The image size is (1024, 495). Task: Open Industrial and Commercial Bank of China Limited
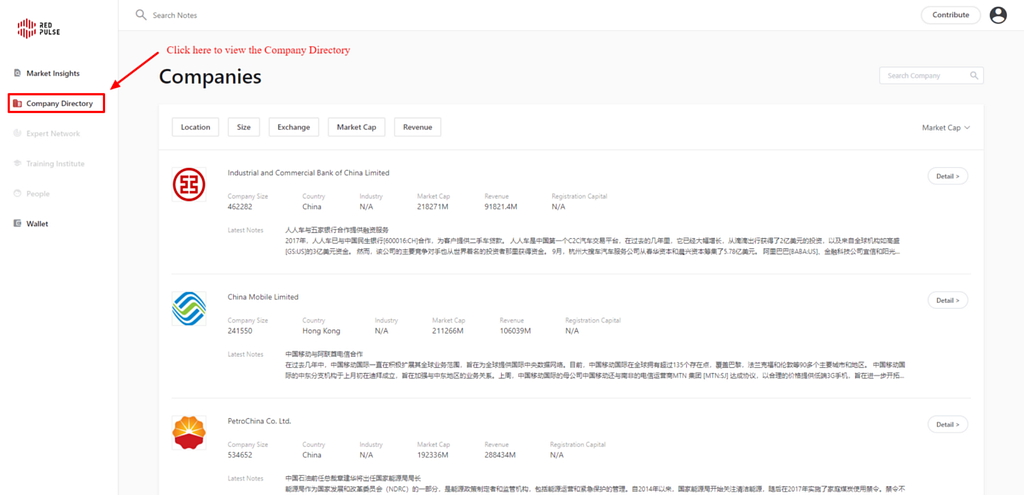coord(308,173)
